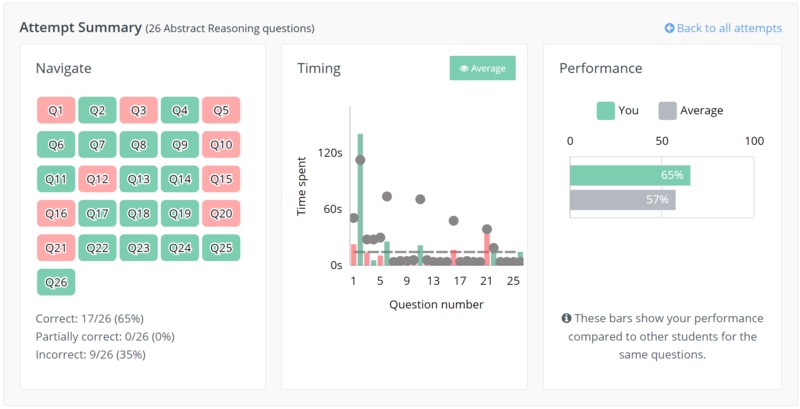Click the 65% You performance bar
The image size is (800, 409).
(x=630, y=175)
